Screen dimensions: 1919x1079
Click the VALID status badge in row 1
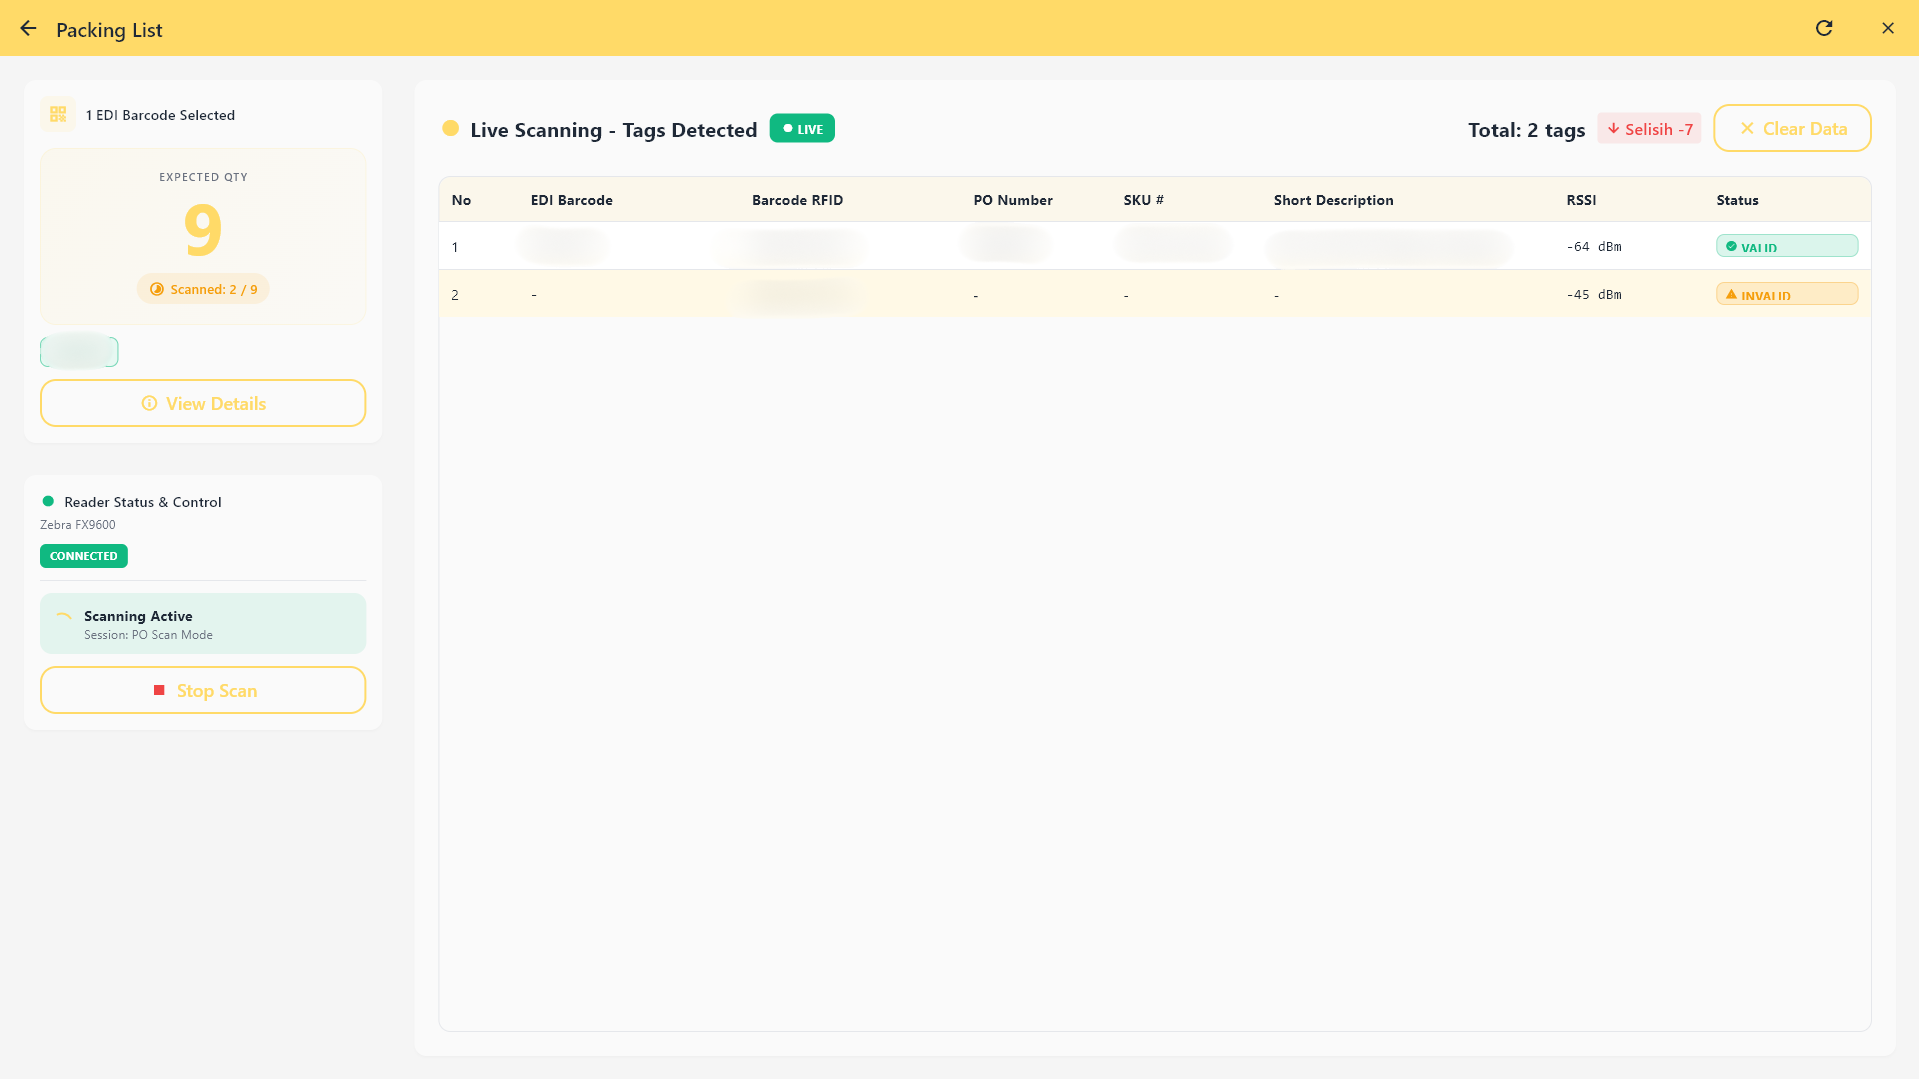point(1786,247)
